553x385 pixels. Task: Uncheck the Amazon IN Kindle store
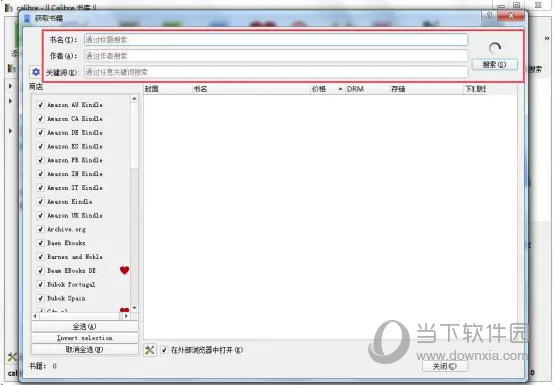(41, 174)
